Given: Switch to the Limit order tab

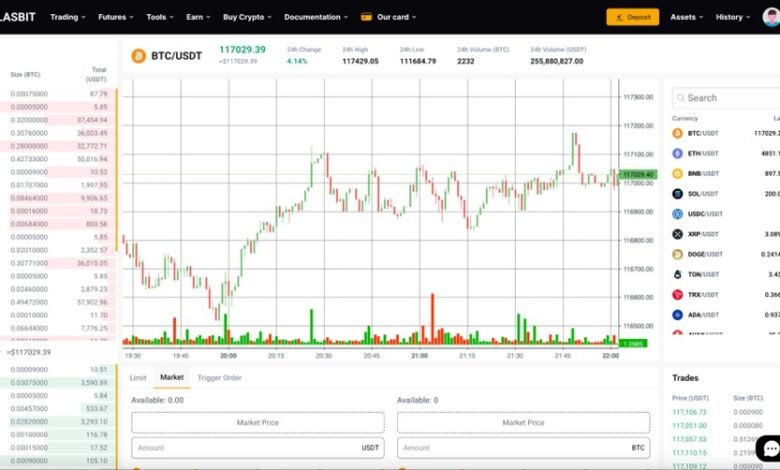Looking at the screenshot, I should [x=138, y=378].
